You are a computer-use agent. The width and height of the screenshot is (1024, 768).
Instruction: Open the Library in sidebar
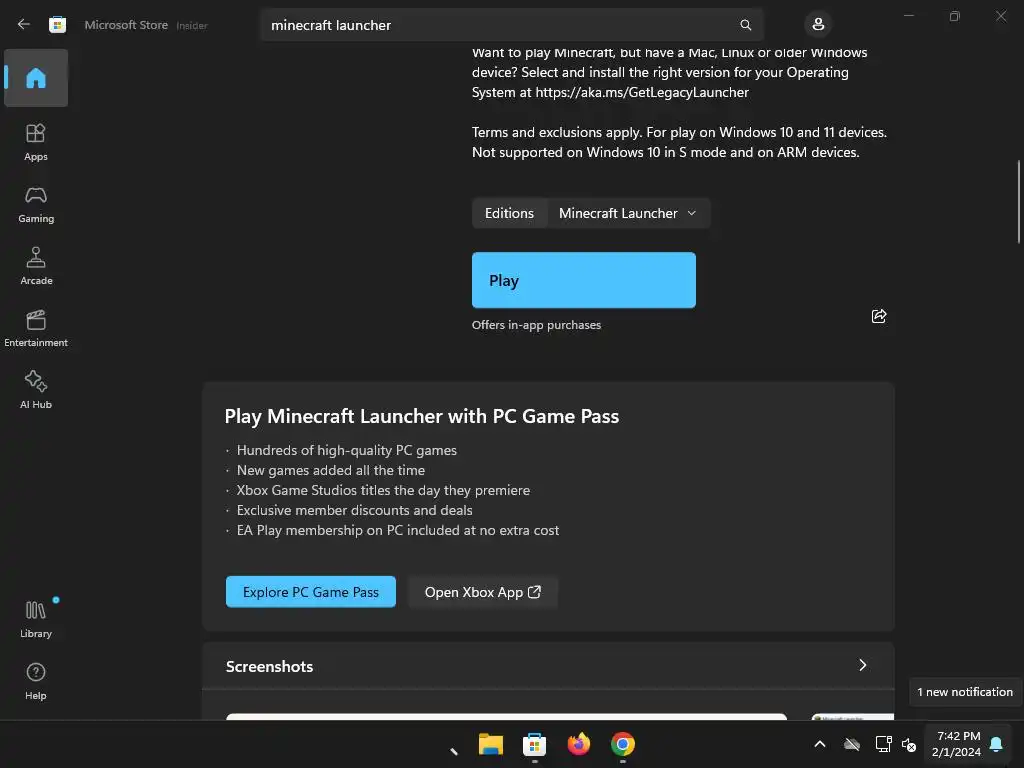point(36,620)
